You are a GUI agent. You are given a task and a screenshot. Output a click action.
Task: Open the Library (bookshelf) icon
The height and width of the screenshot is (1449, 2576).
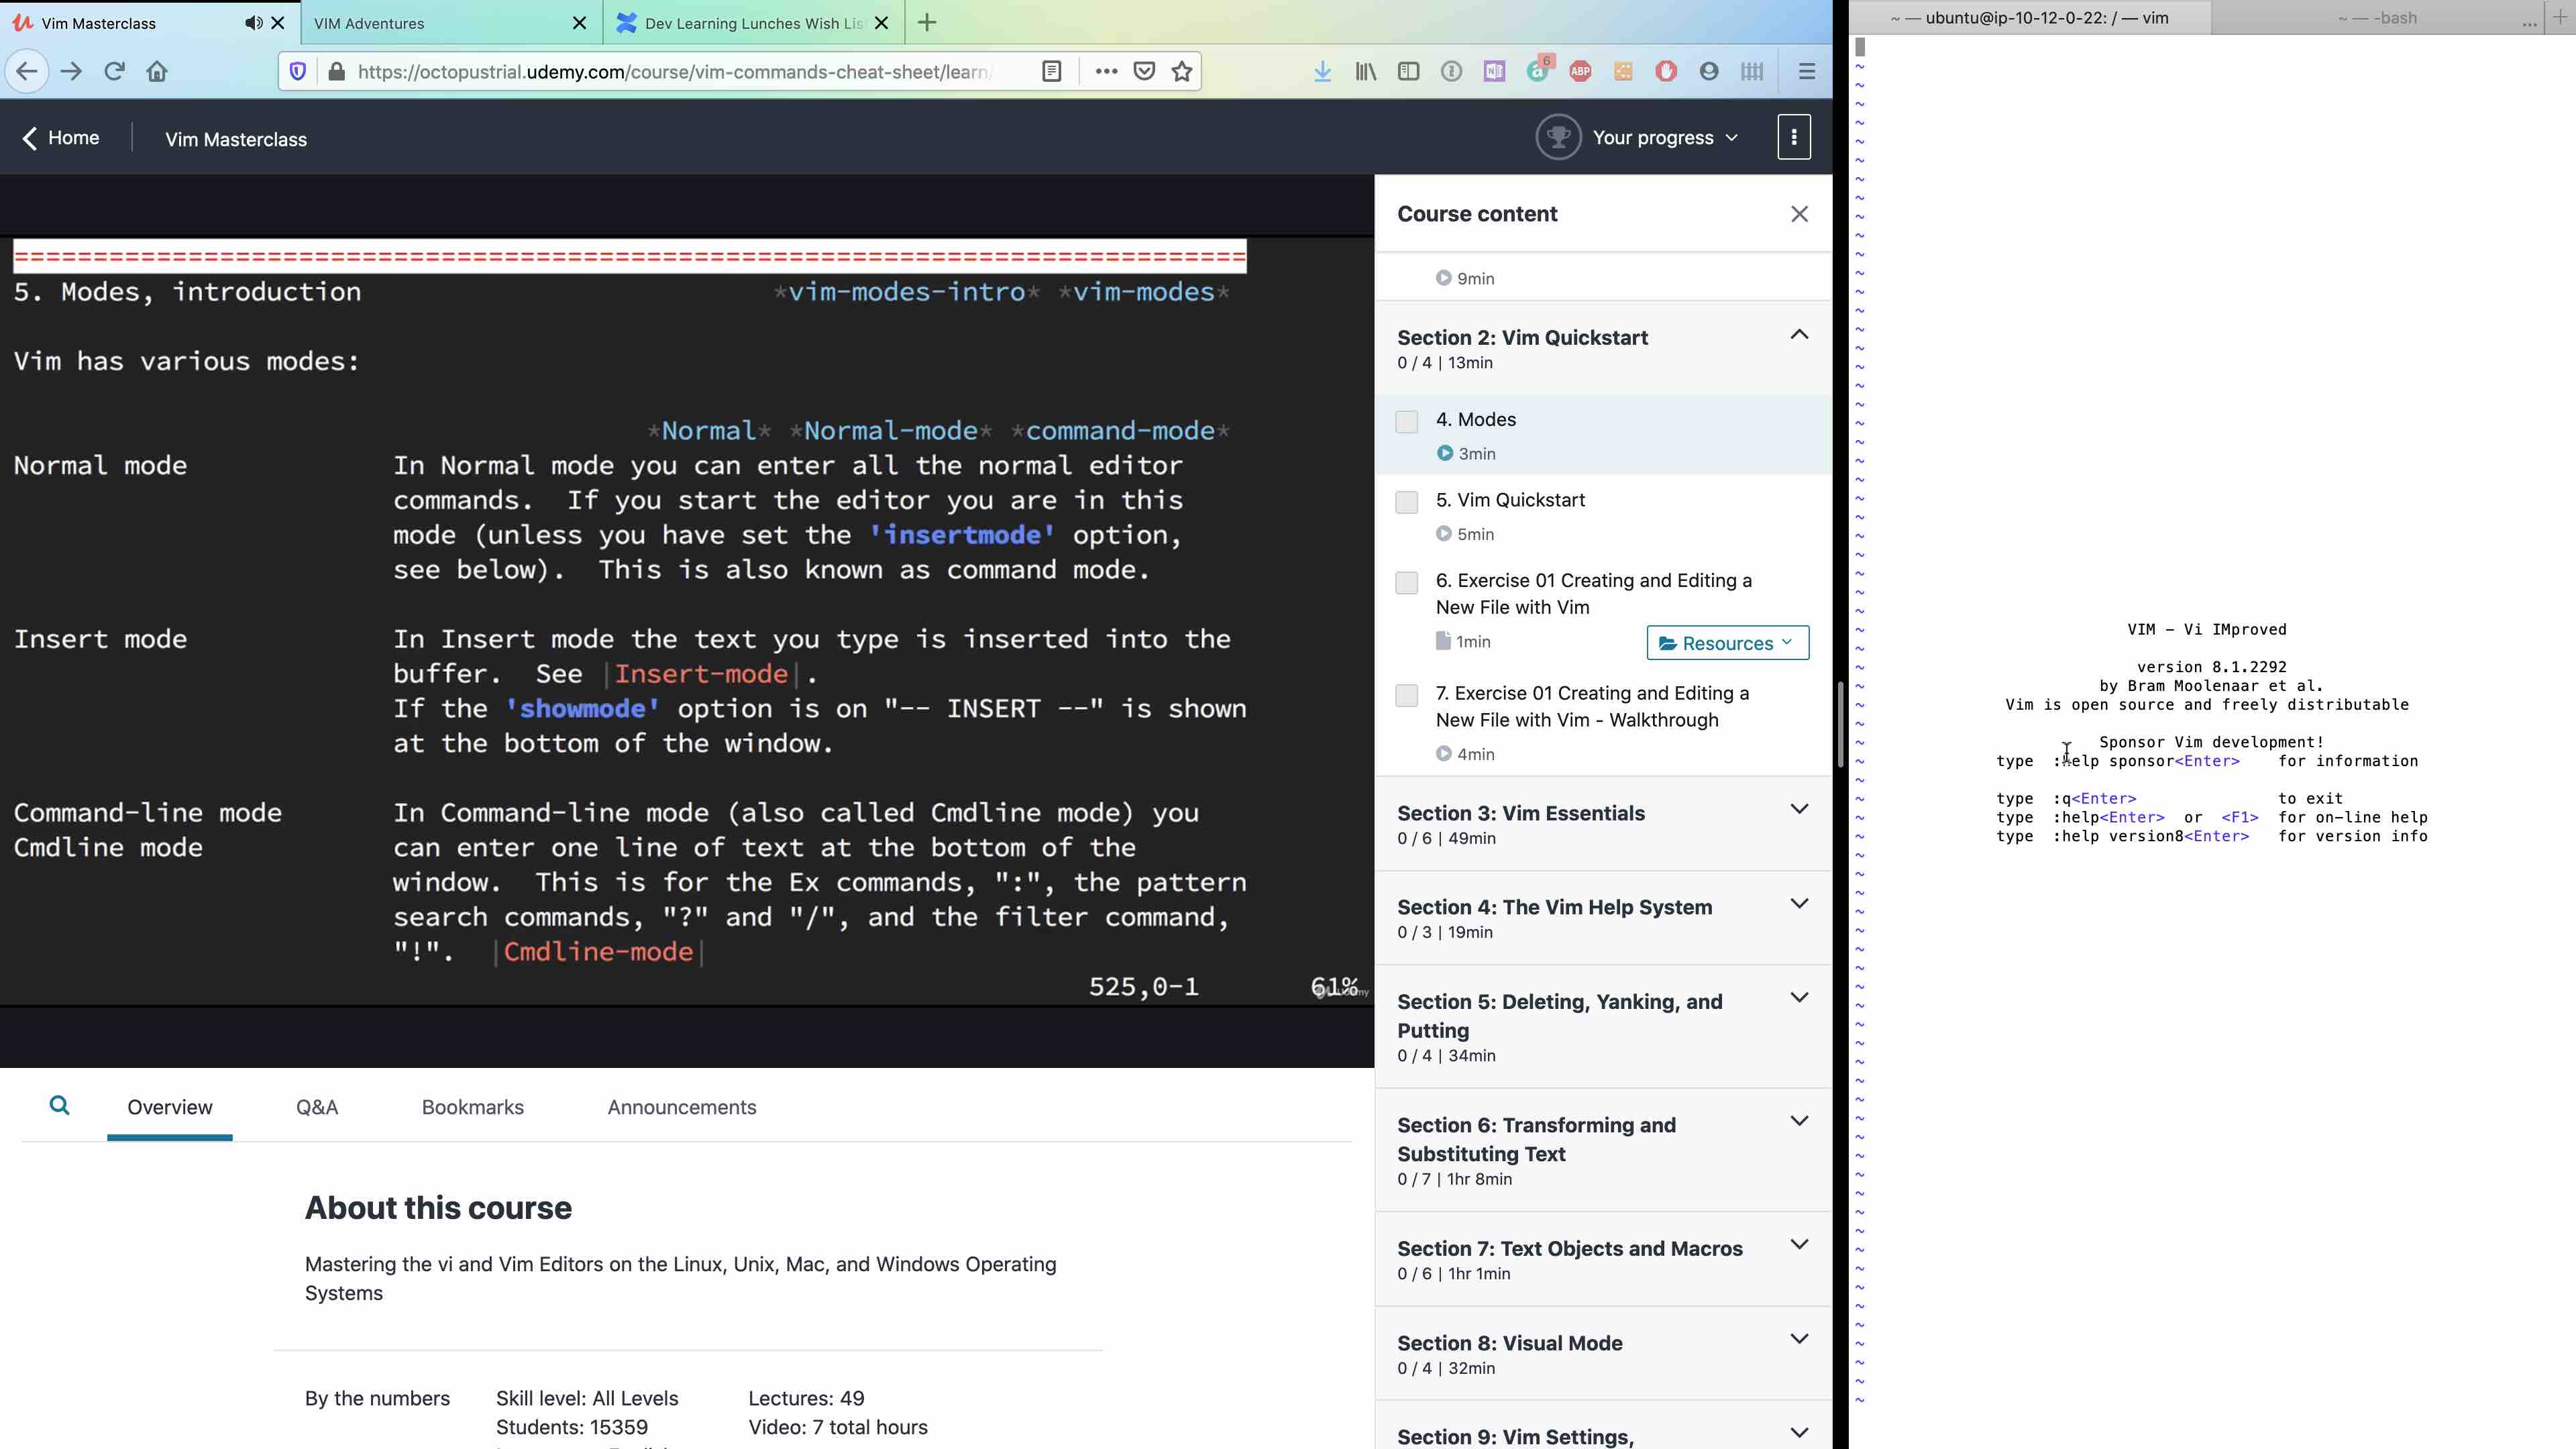(x=1365, y=71)
